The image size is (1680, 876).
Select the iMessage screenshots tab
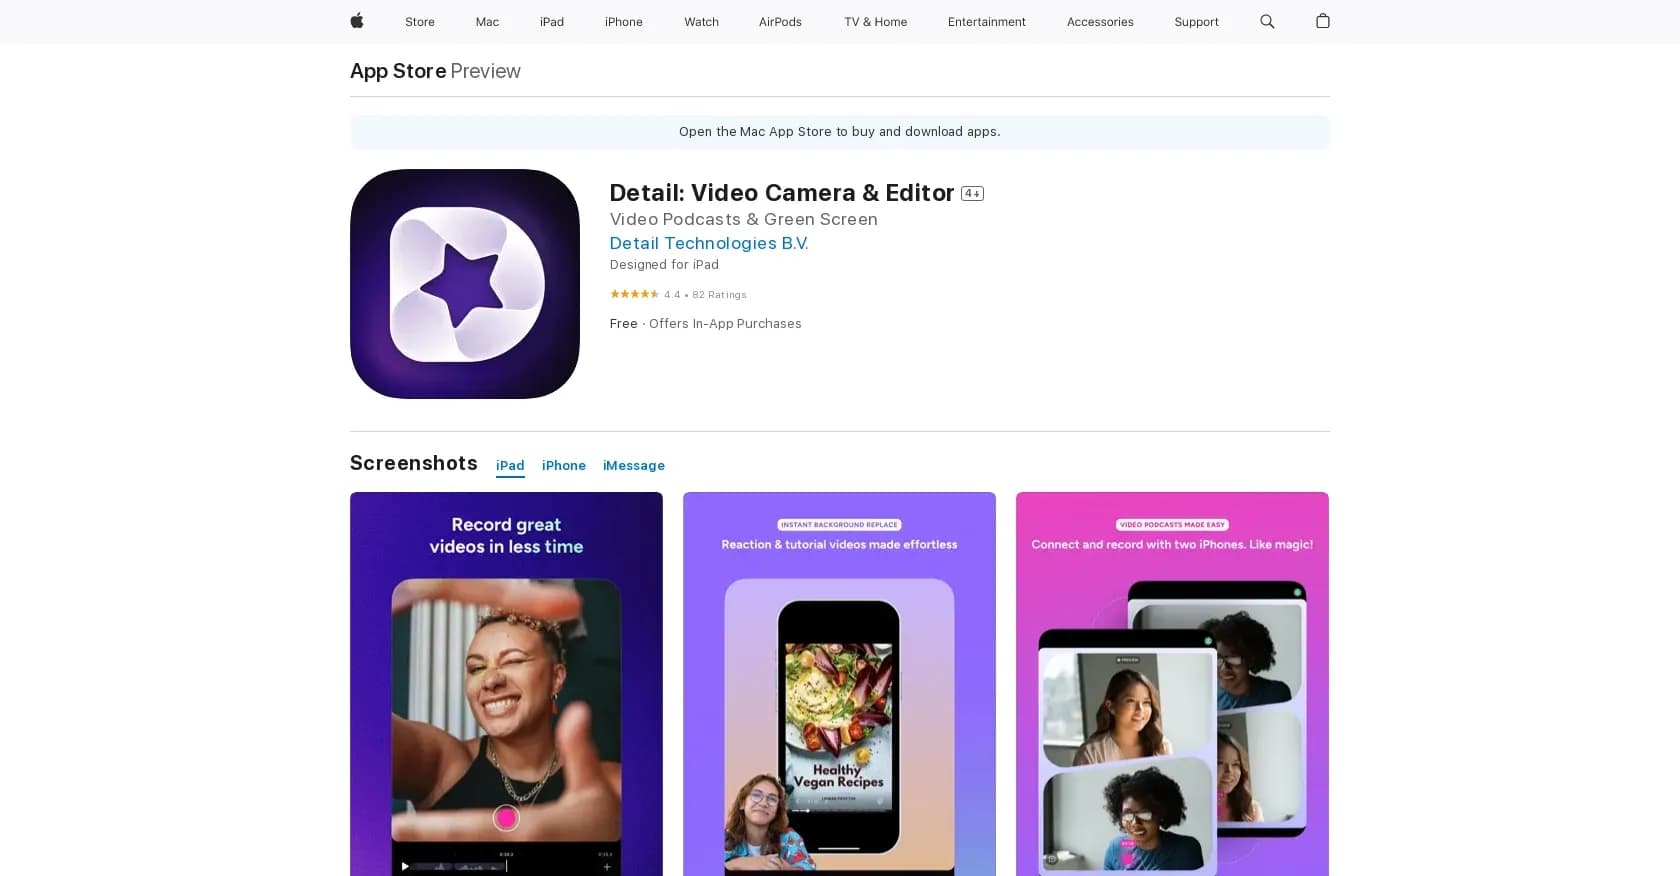[x=634, y=466]
